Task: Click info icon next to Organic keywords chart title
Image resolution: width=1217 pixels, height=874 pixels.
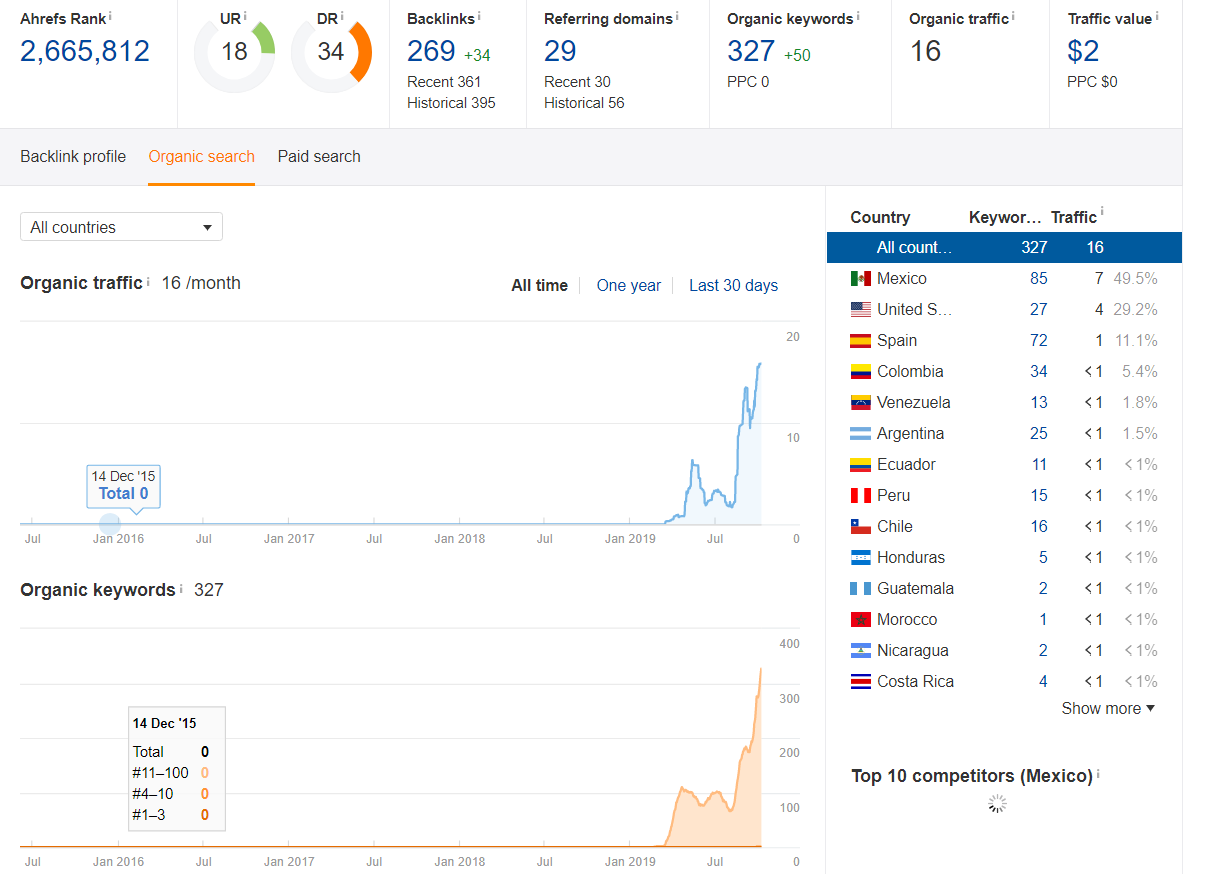Action: (181, 589)
